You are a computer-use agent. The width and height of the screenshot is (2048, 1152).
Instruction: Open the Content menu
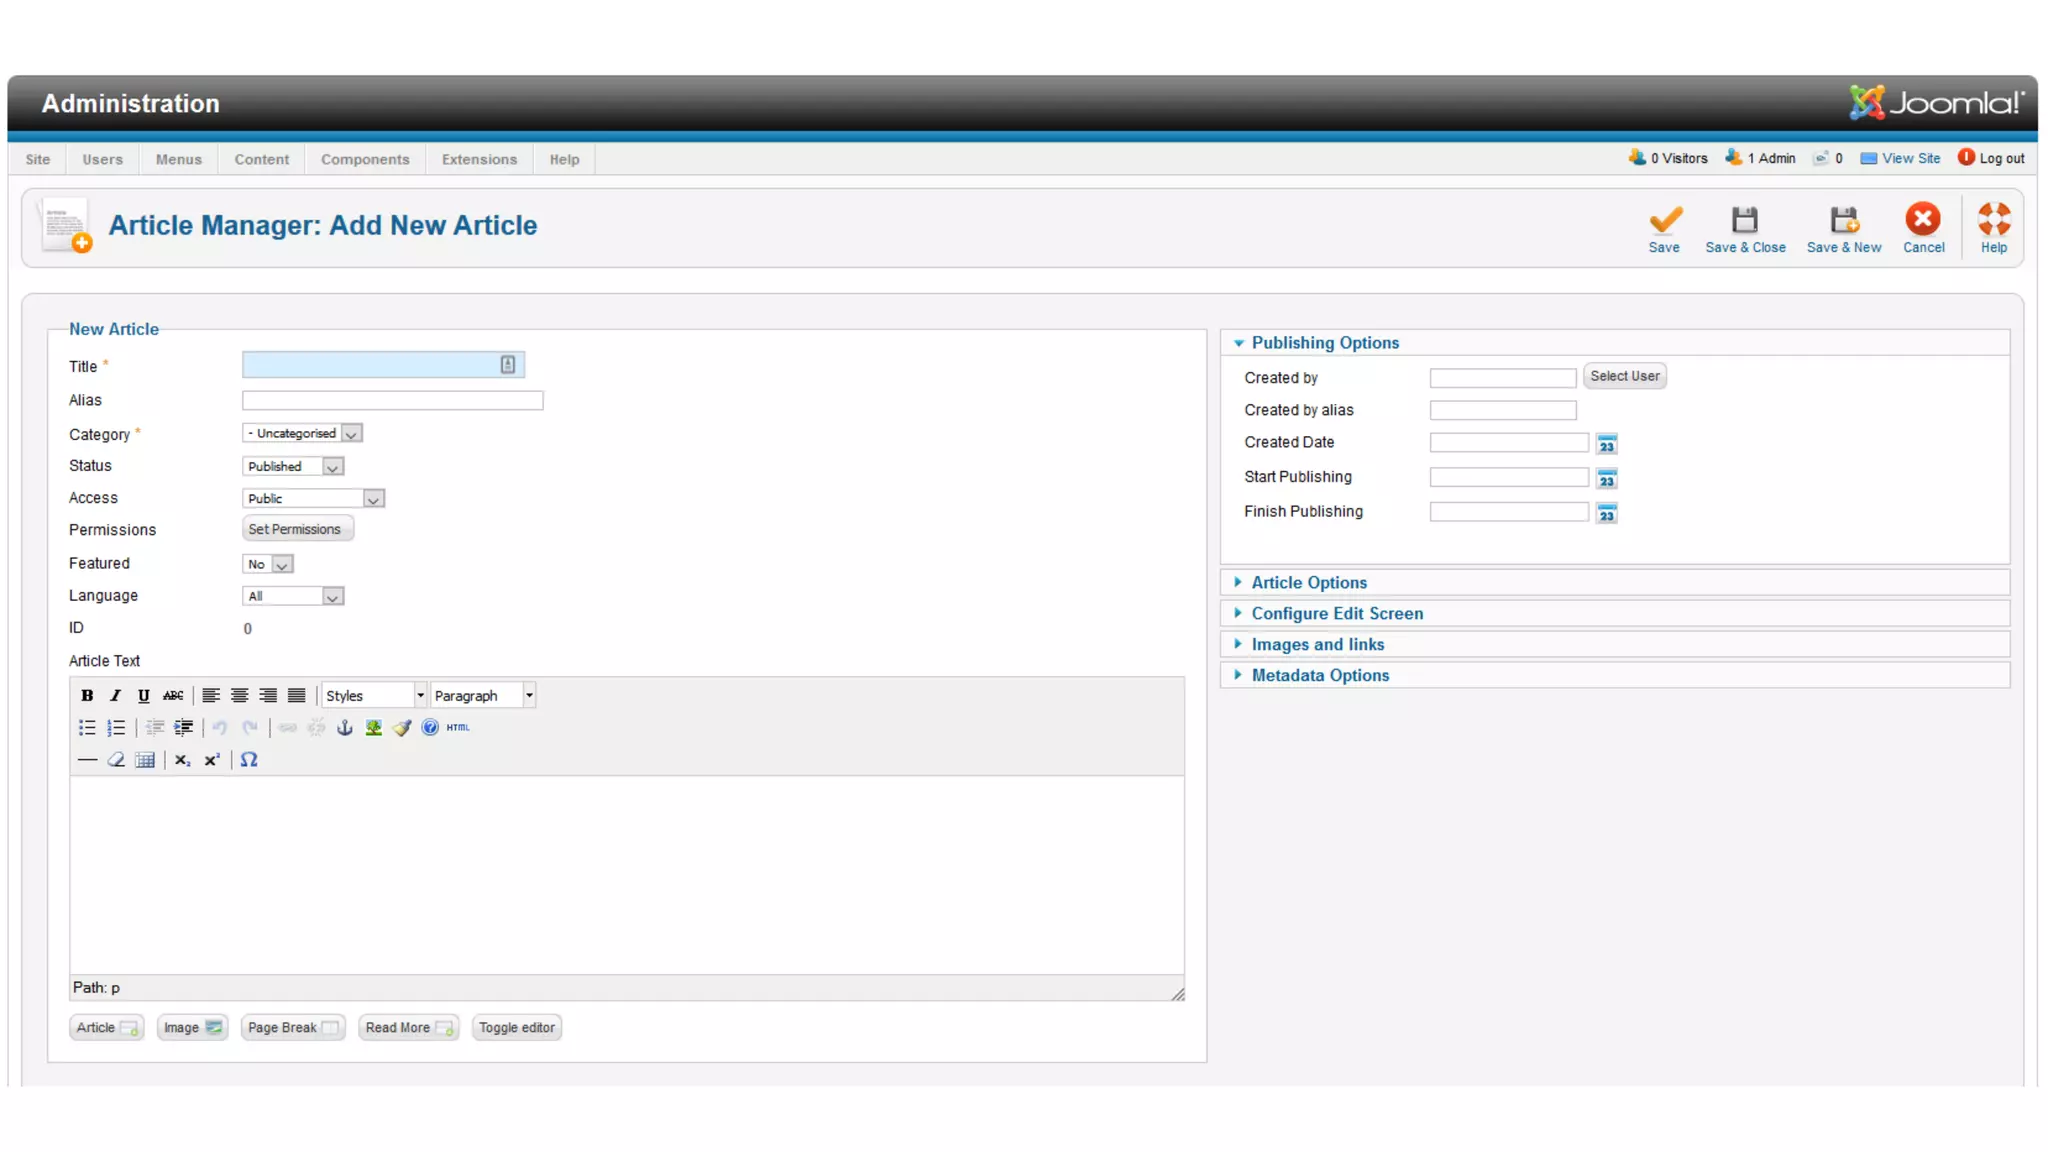(x=261, y=159)
